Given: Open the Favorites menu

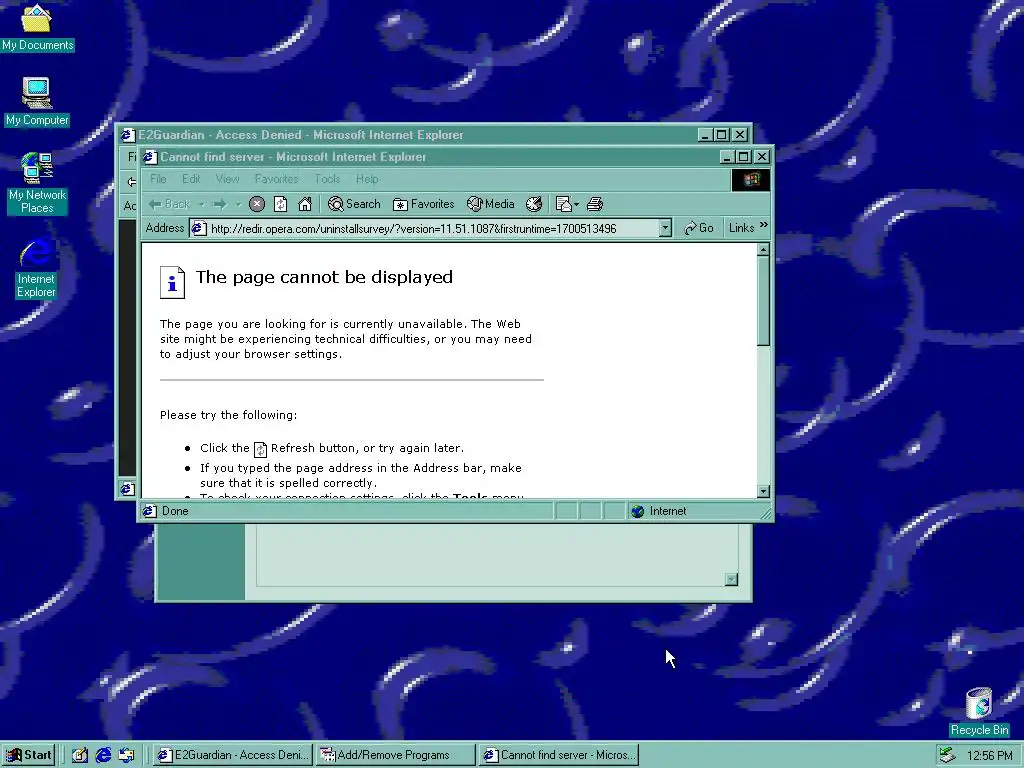Looking at the screenshot, I should 276,179.
